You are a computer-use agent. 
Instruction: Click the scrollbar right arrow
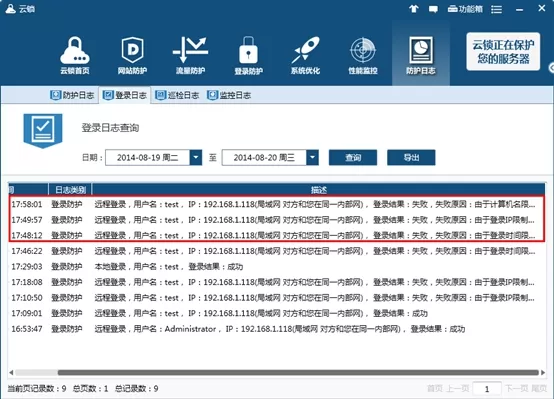point(542,372)
